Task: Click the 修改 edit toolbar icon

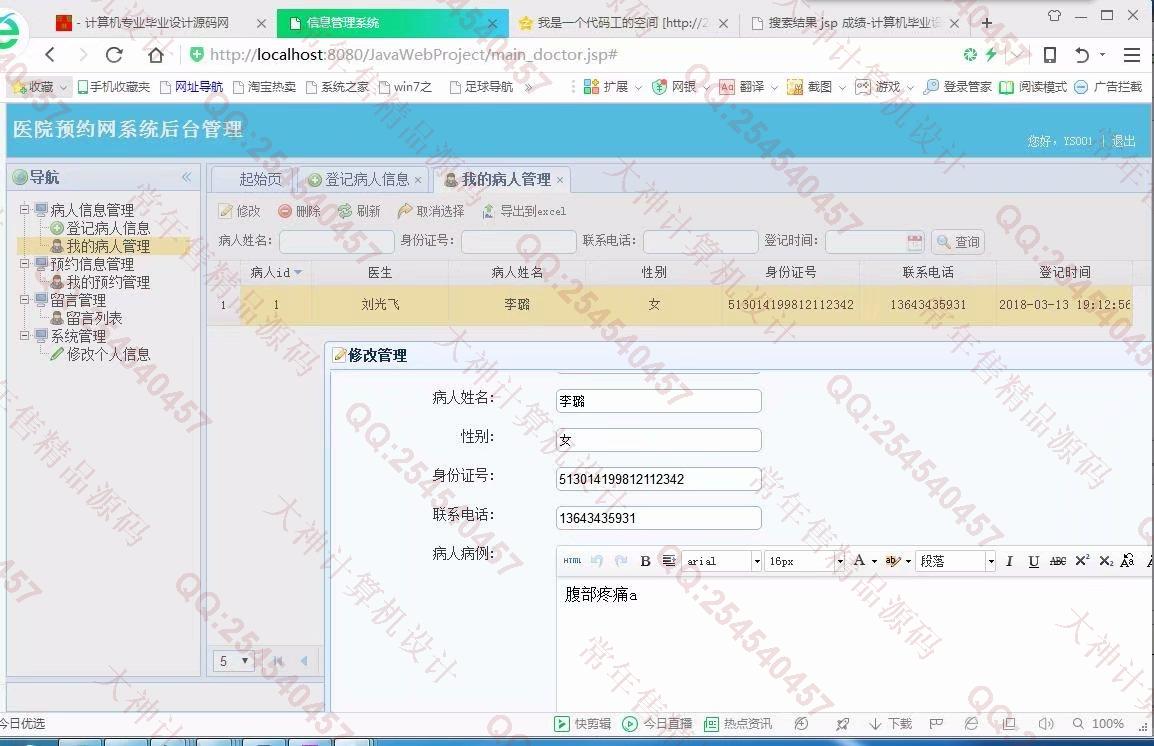Action: 226,211
